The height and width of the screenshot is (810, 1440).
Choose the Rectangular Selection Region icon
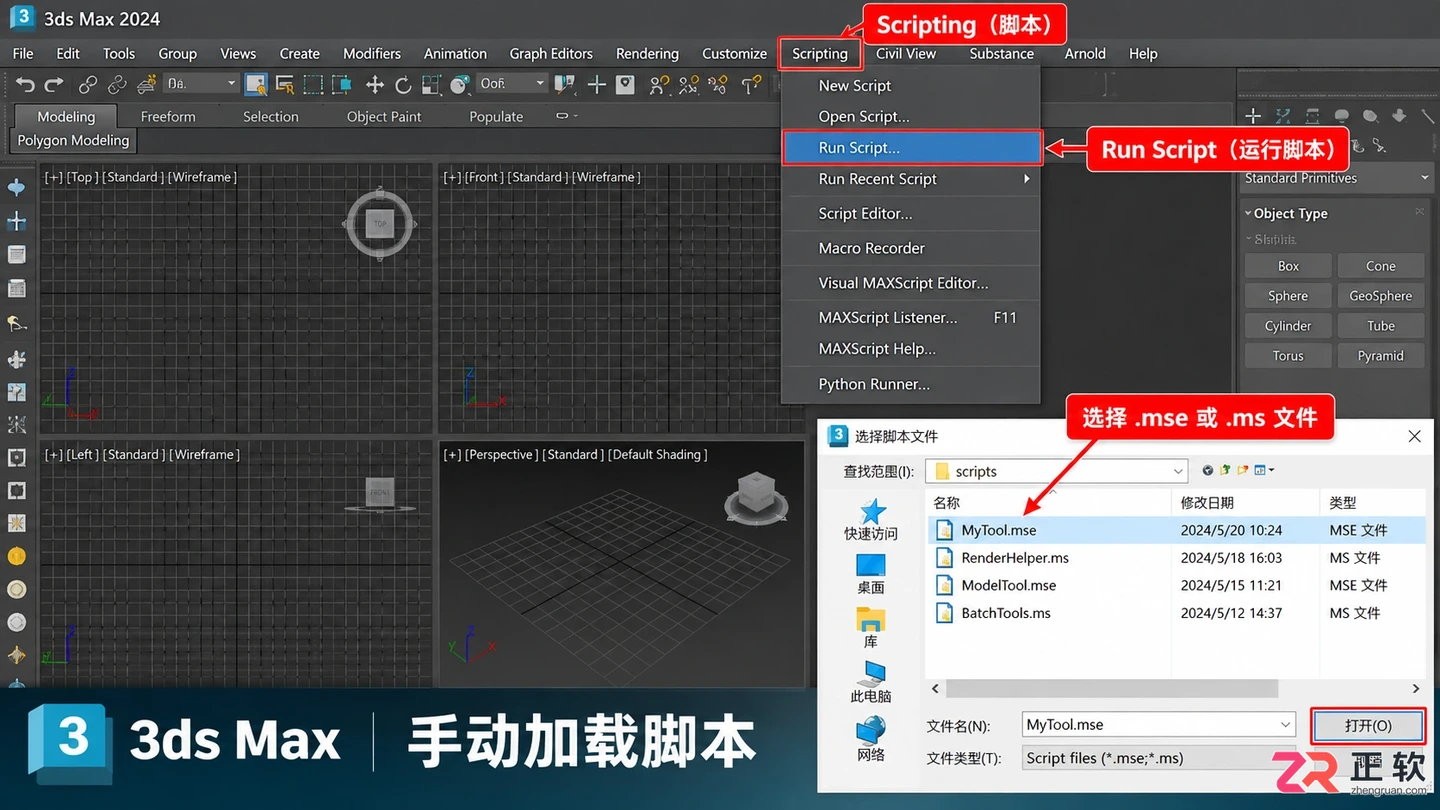tap(314, 84)
